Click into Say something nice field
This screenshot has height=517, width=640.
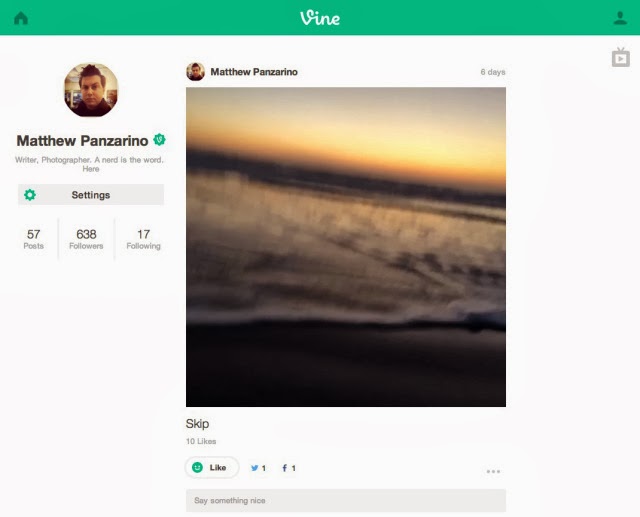click(x=346, y=500)
